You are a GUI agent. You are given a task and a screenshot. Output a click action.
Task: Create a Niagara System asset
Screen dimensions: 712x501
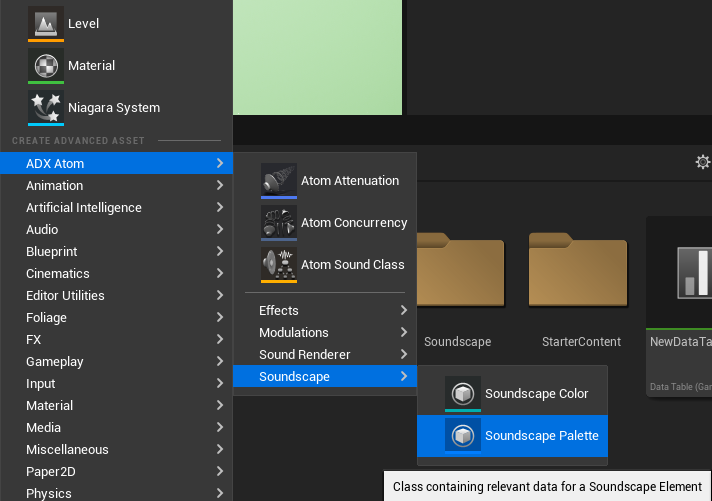tap(116, 108)
